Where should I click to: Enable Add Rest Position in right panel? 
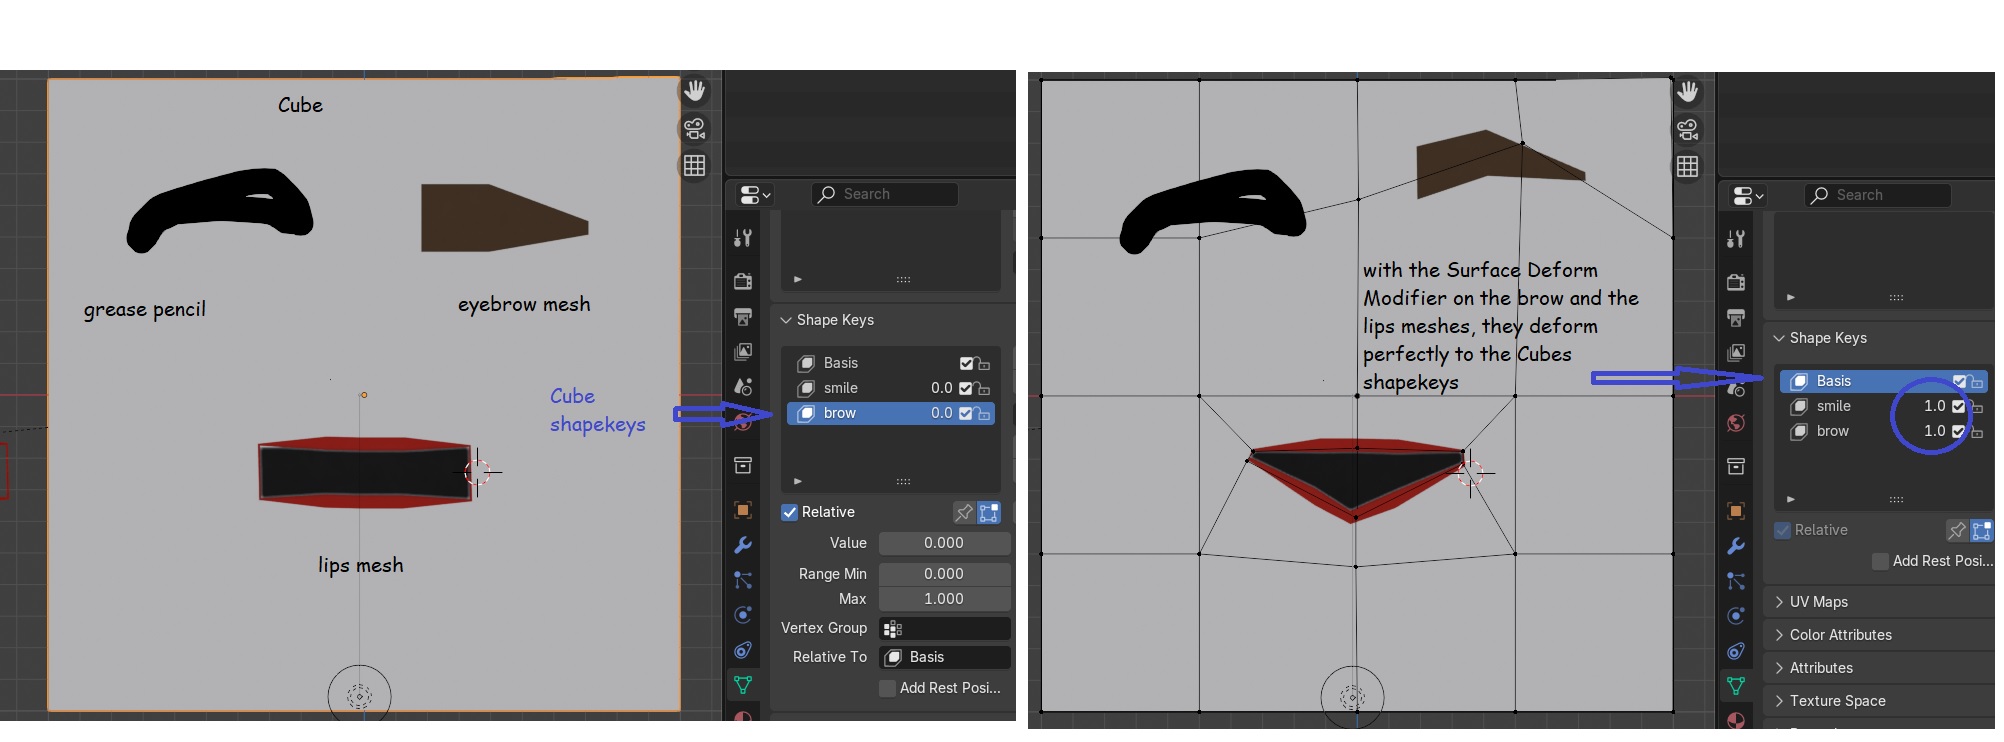[x=1880, y=561]
